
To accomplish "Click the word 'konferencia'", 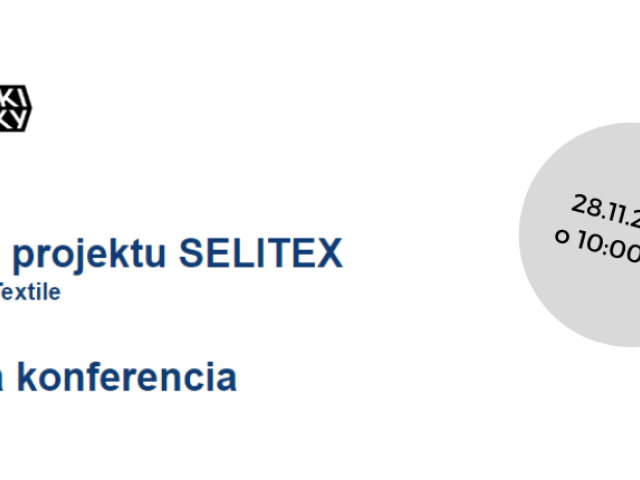I will tap(127, 377).
